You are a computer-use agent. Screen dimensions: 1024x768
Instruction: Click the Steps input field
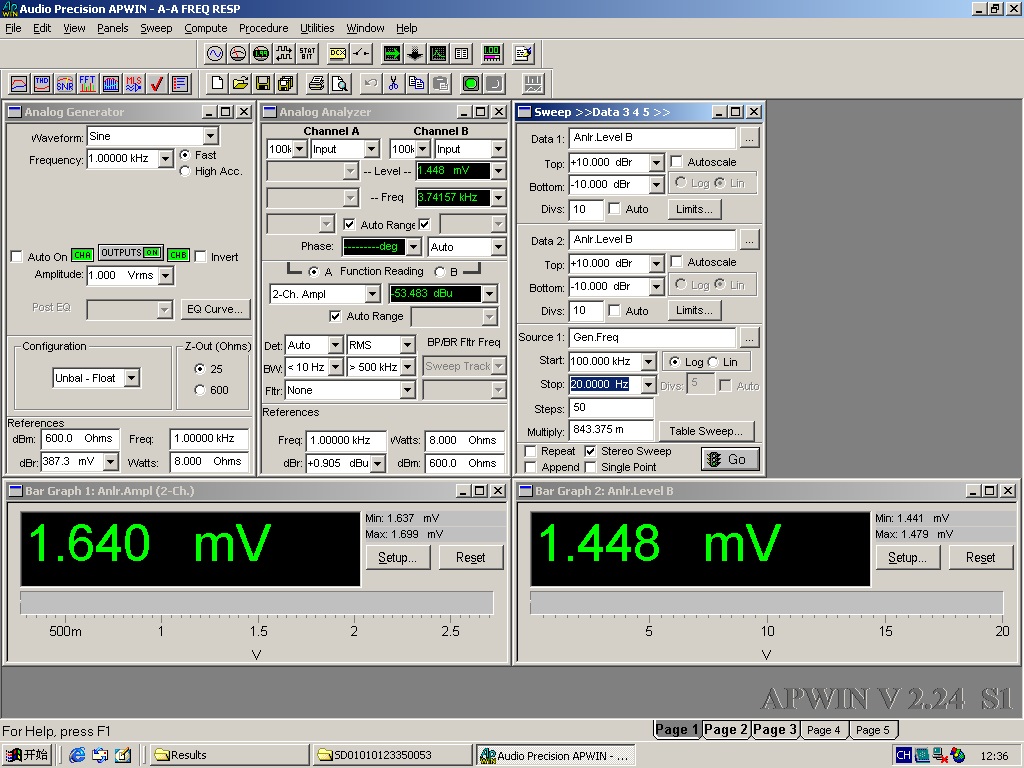point(611,408)
